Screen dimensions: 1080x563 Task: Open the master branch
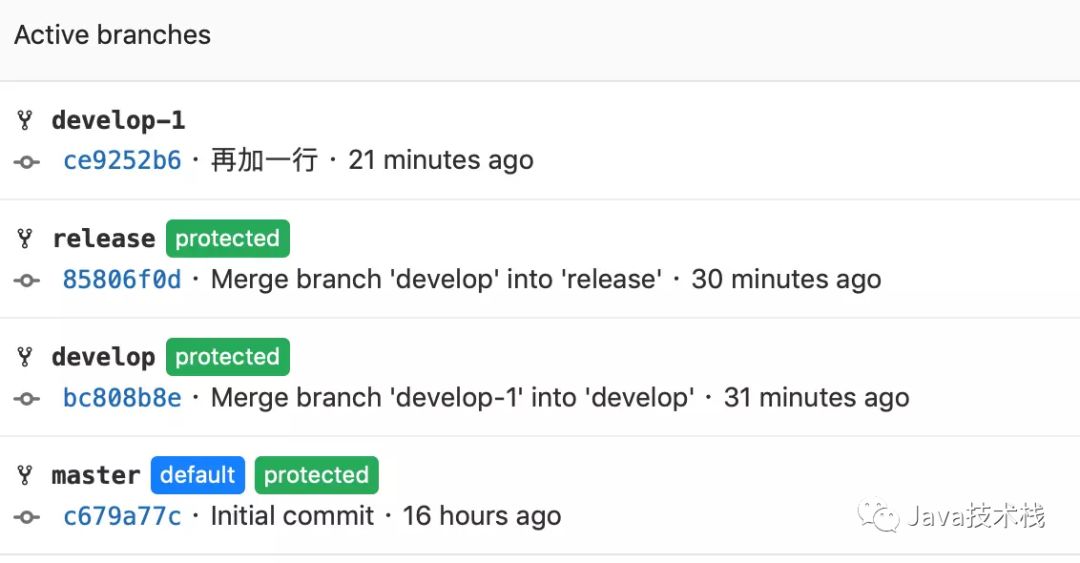click(x=96, y=475)
